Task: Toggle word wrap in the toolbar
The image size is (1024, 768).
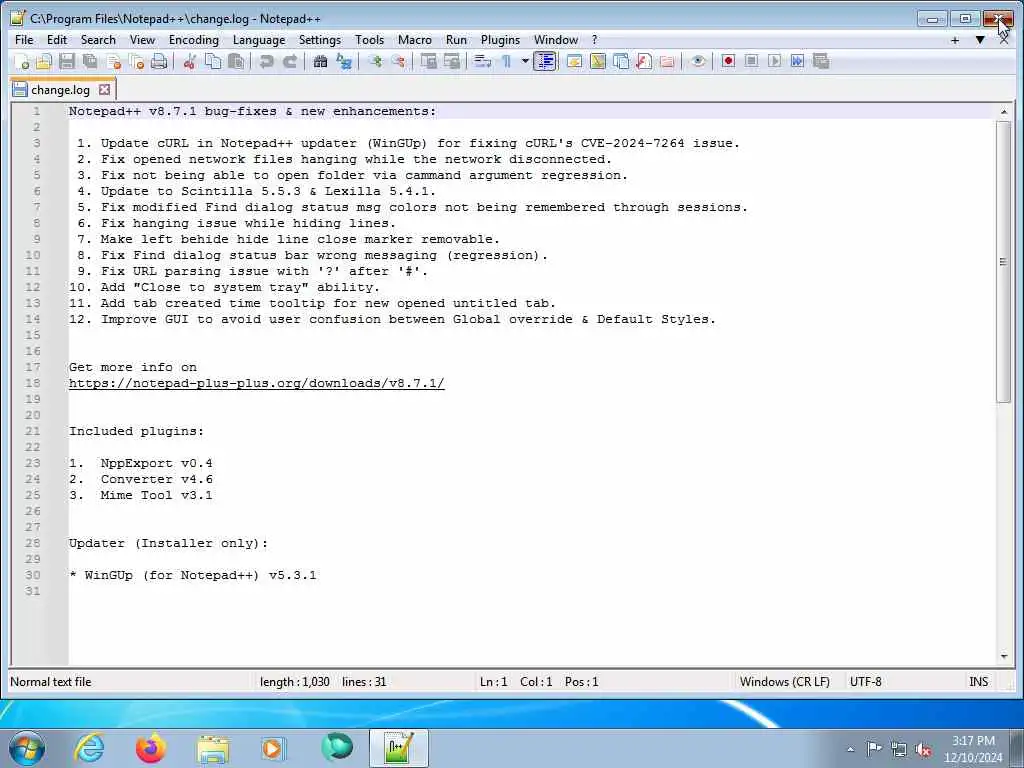Action: point(482,61)
